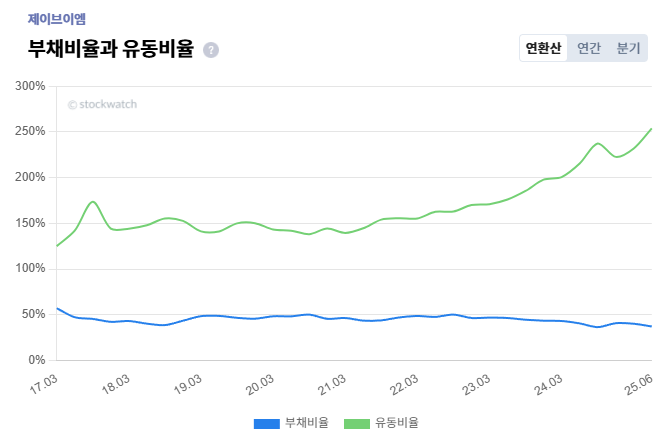Click the stockwatch watermark text

102,104
